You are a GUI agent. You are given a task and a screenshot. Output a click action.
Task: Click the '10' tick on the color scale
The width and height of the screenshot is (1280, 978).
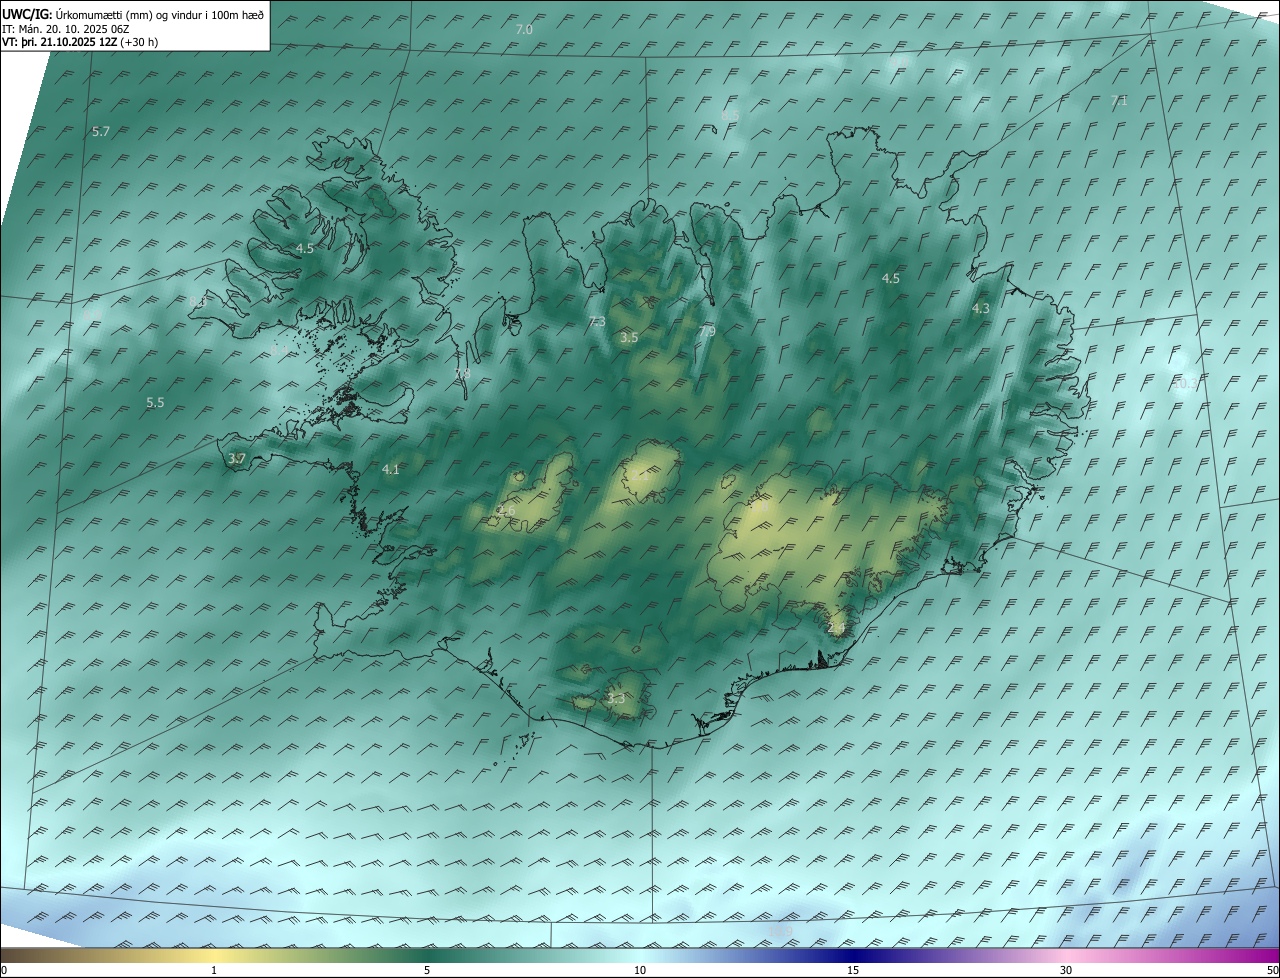[x=640, y=971]
